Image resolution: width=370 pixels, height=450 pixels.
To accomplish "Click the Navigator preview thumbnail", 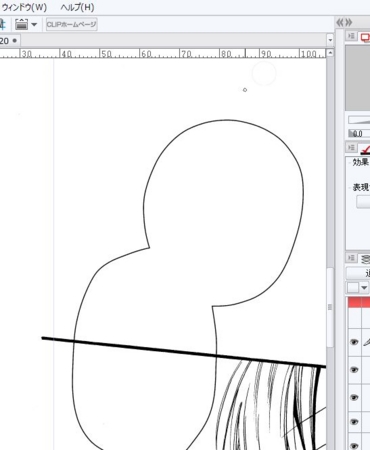I will tap(358, 78).
